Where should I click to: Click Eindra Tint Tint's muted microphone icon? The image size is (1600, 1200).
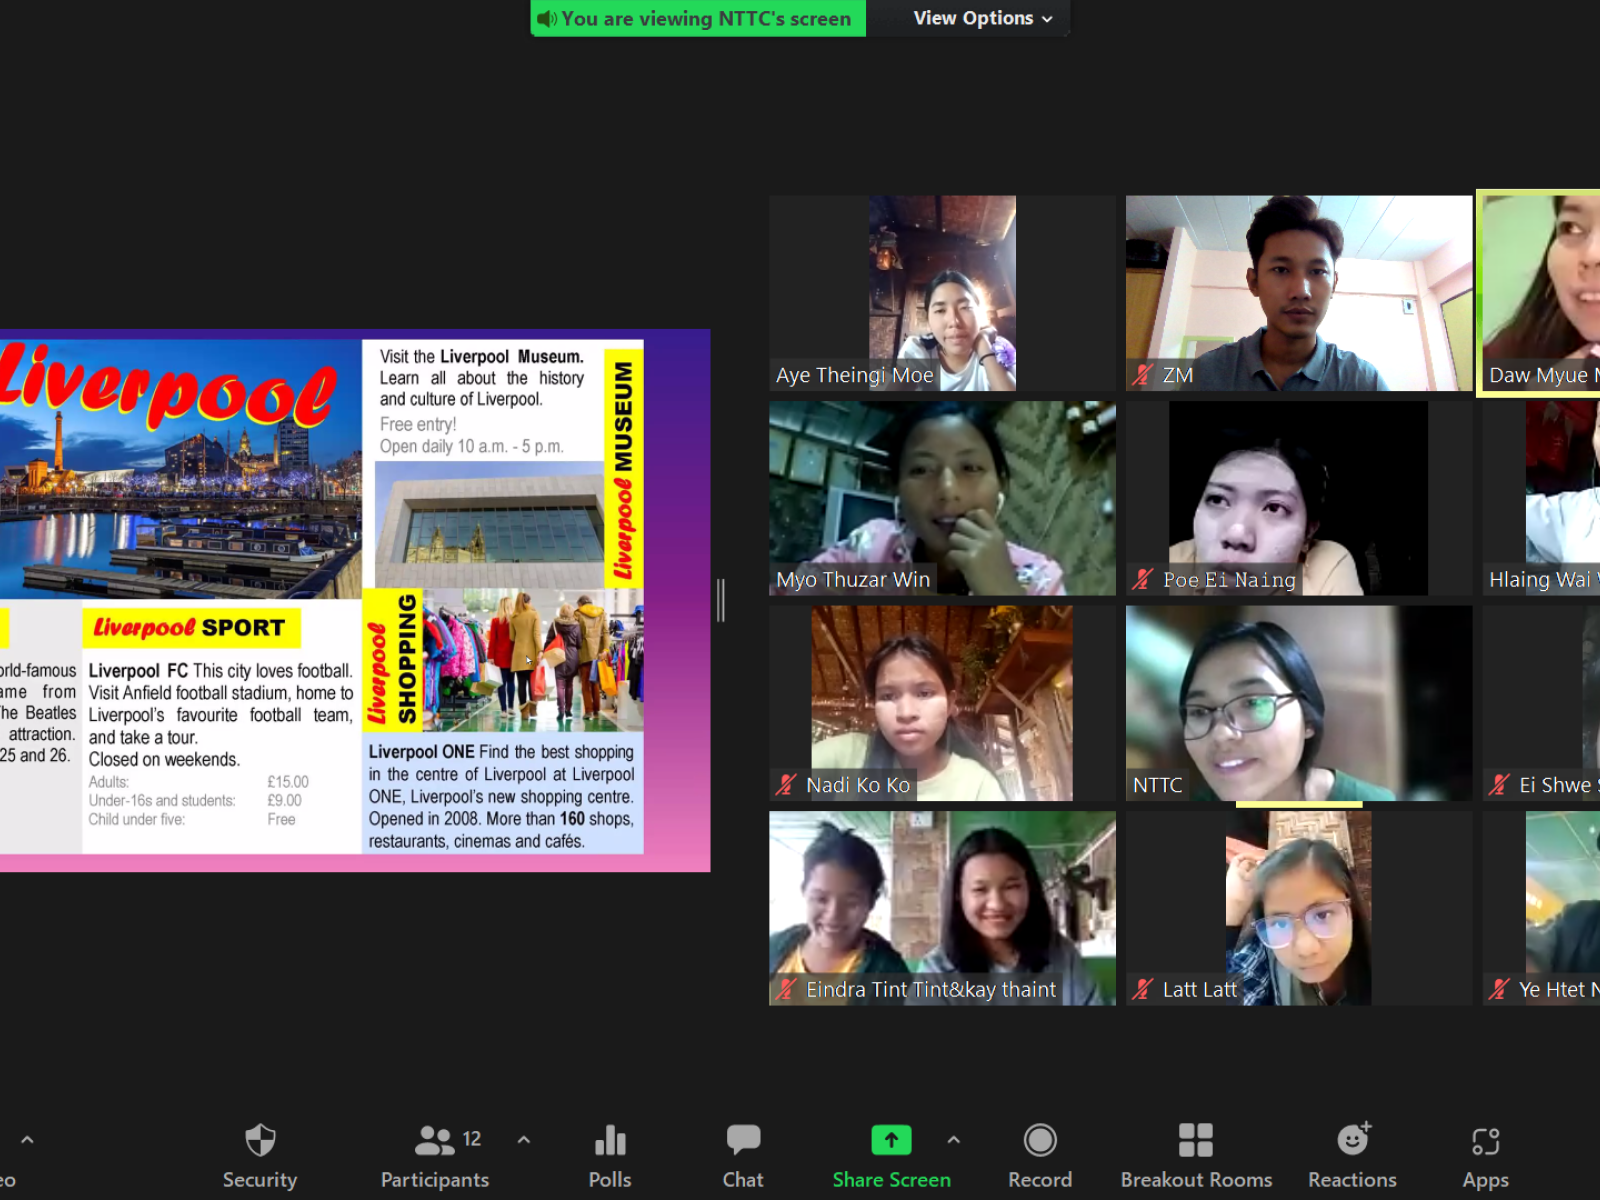[x=787, y=990]
